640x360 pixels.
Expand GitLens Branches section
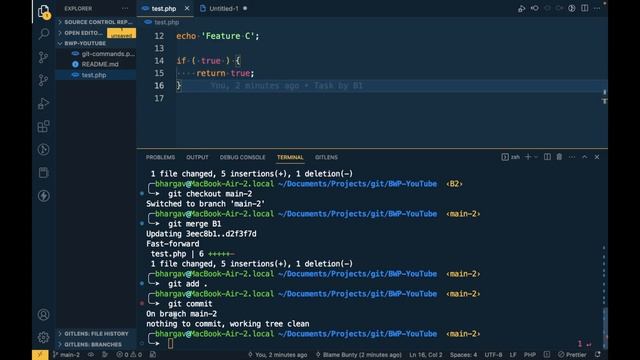[96, 344]
